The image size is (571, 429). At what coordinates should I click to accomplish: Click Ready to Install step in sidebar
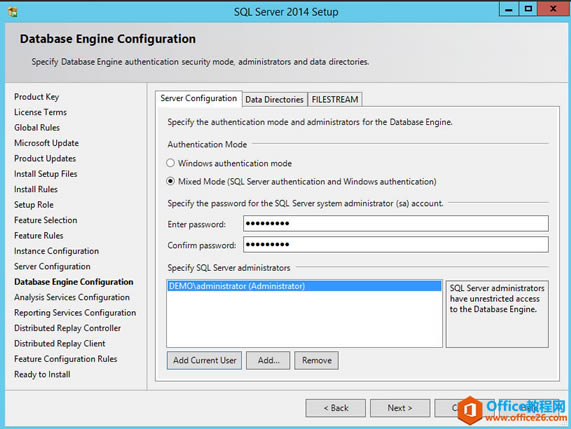pyautogui.click(x=42, y=374)
